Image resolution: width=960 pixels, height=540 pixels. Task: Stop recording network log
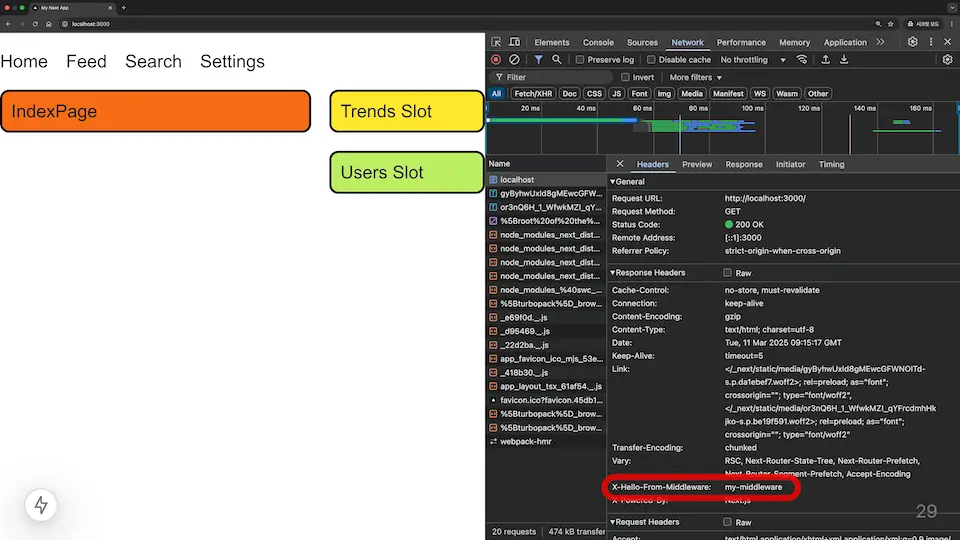[496, 59]
